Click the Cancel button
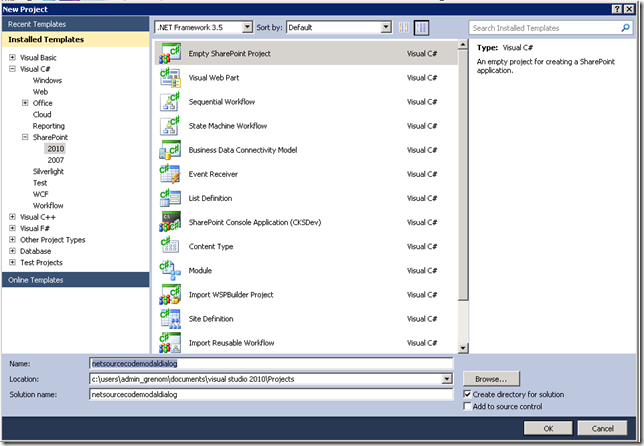 [x=603, y=428]
